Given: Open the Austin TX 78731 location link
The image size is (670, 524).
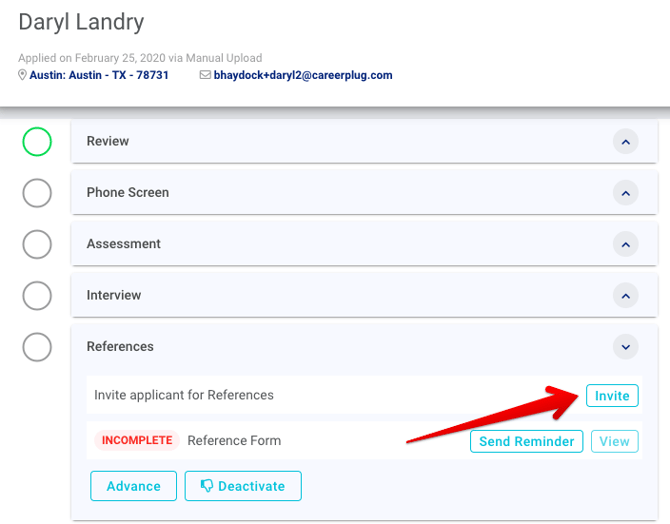Looking at the screenshot, I should pyautogui.click(x=99, y=75).
